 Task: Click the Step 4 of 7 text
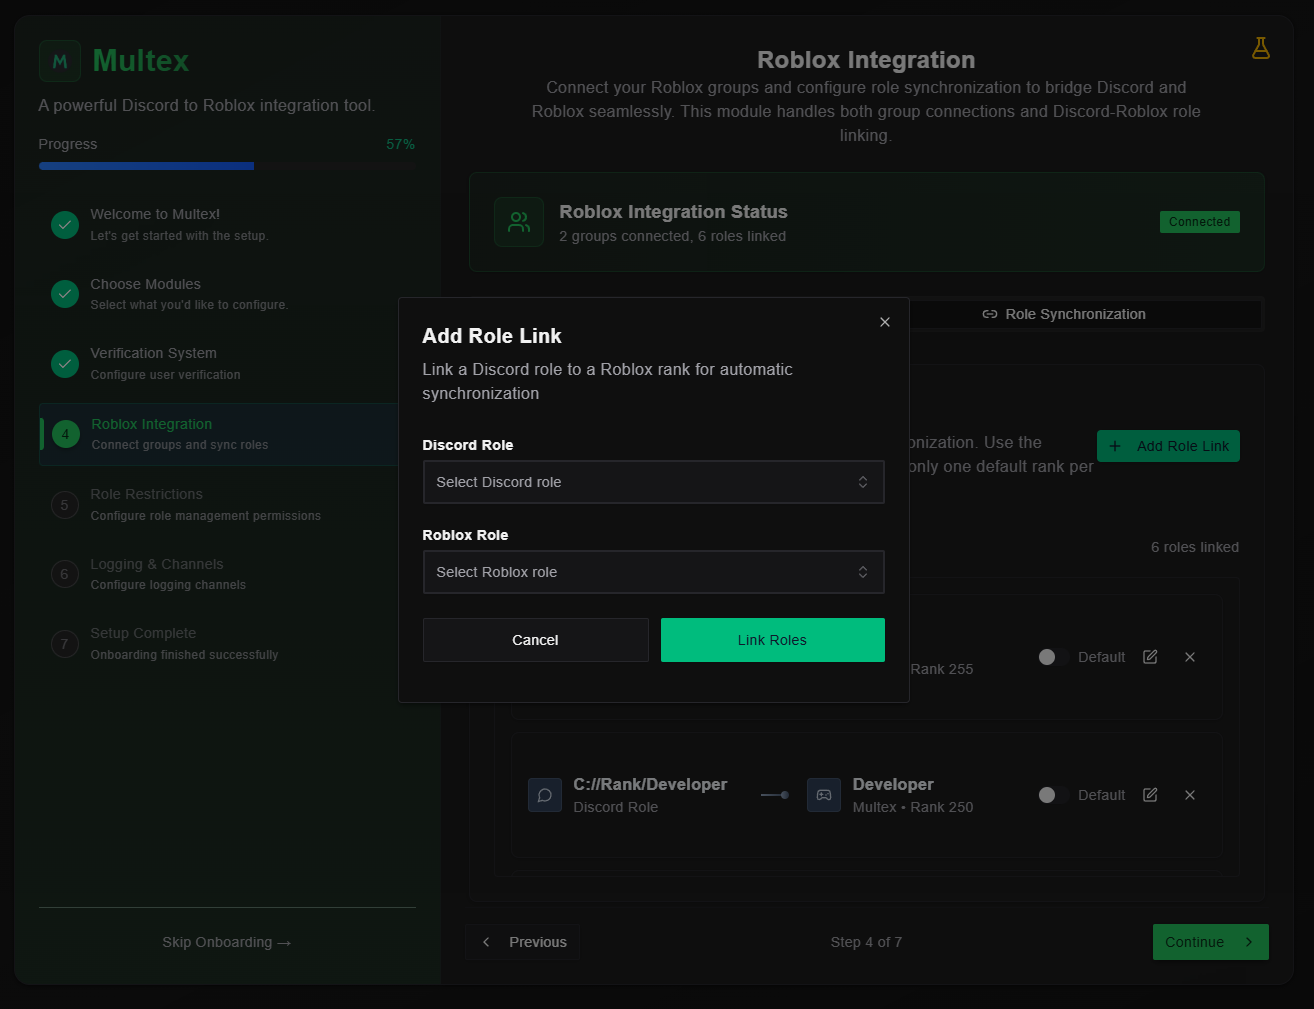point(866,942)
